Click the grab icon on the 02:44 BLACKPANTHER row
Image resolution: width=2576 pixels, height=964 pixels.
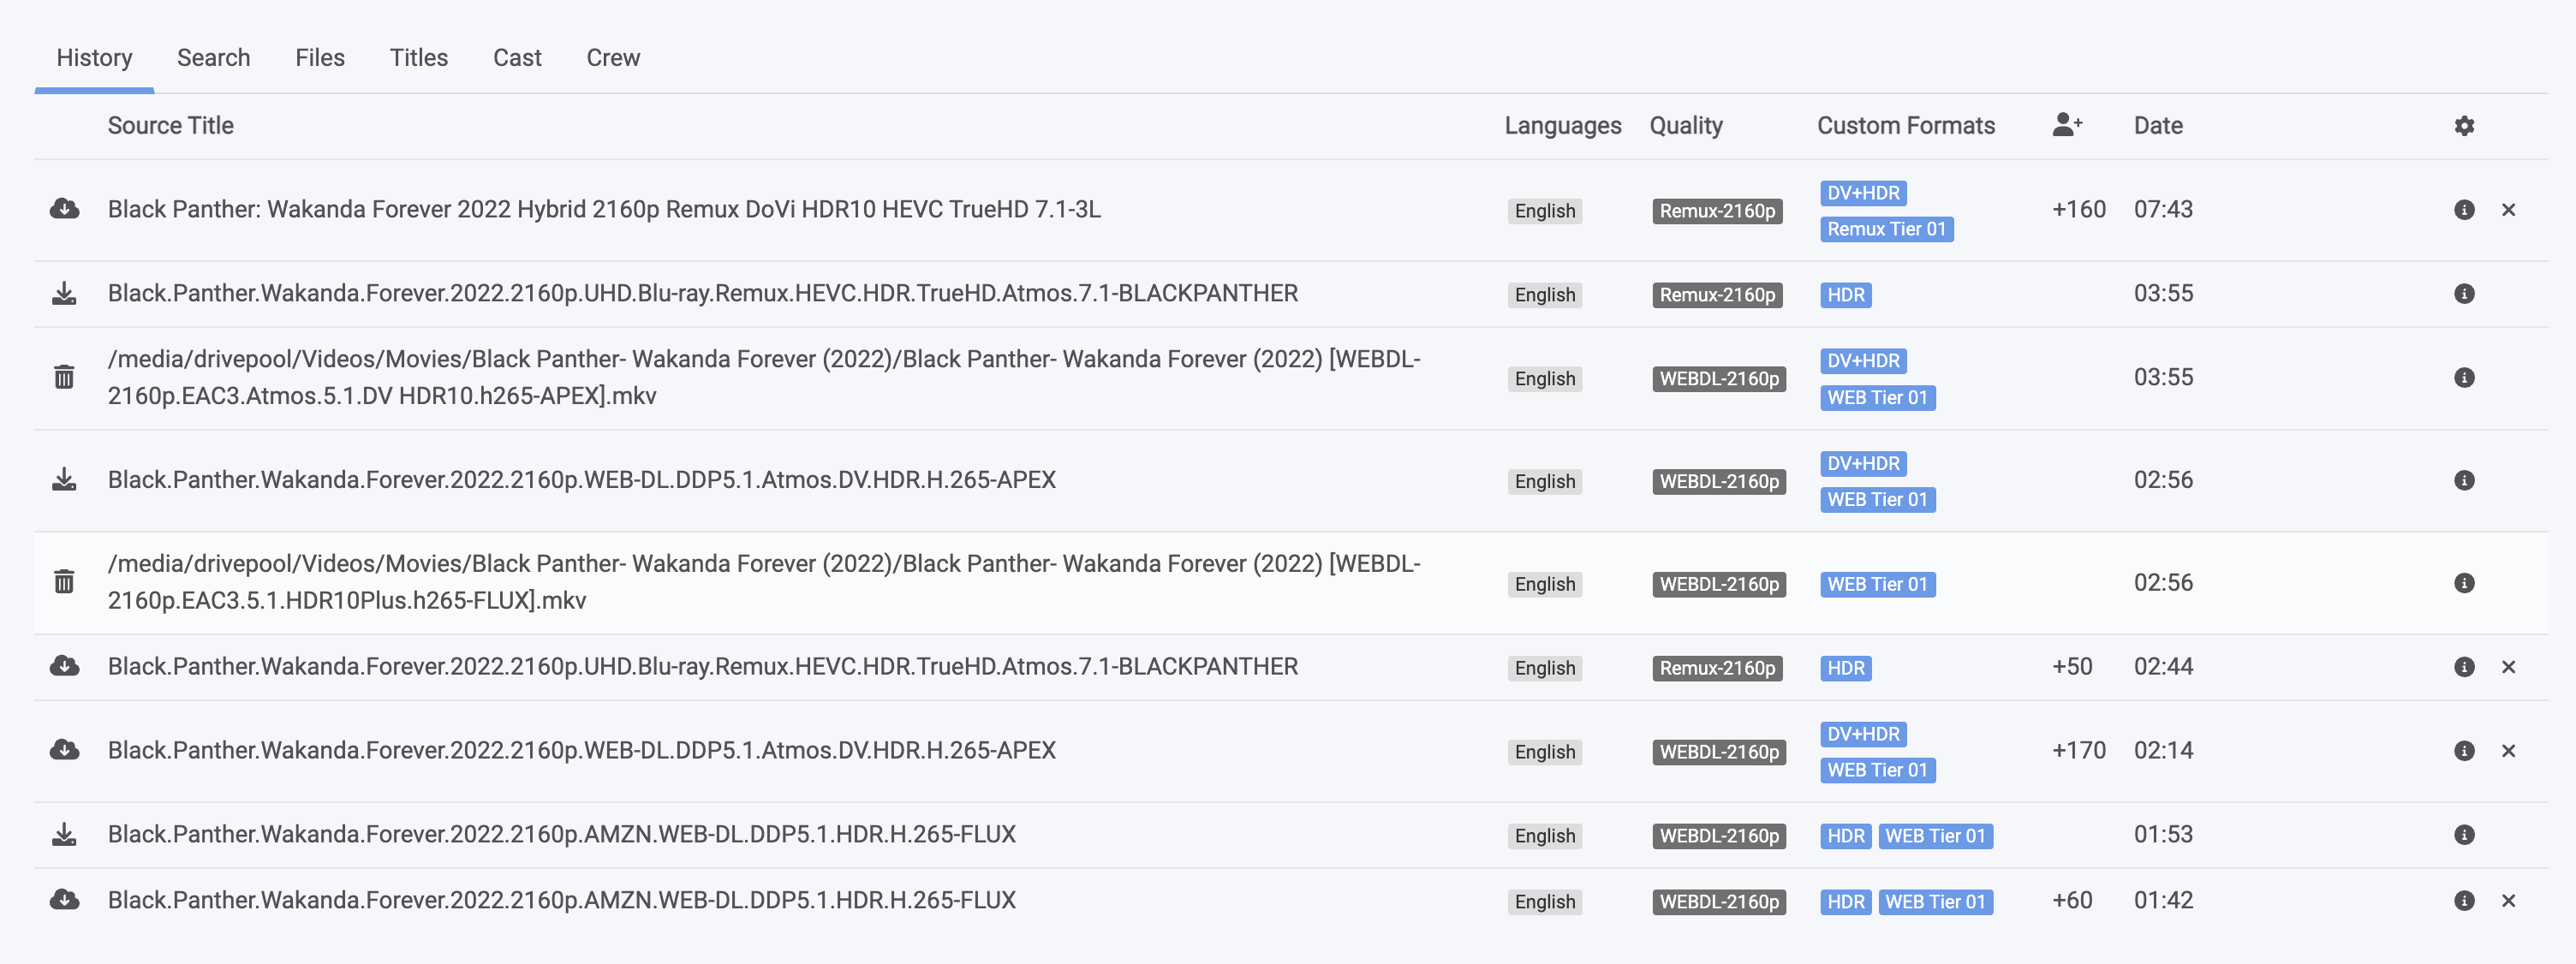click(64, 666)
